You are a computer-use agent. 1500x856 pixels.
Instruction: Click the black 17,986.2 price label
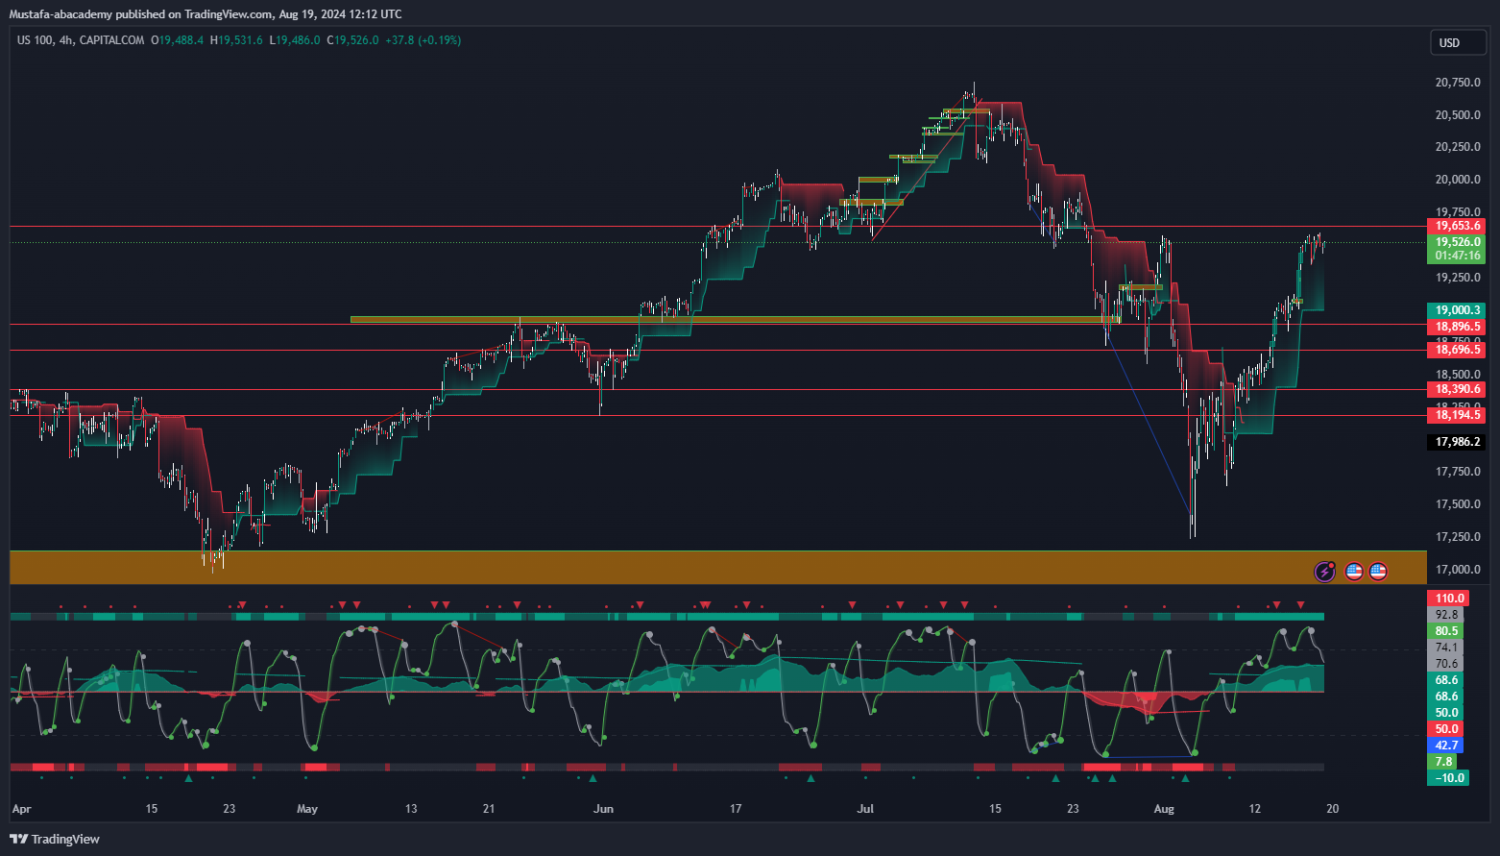(1457, 442)
